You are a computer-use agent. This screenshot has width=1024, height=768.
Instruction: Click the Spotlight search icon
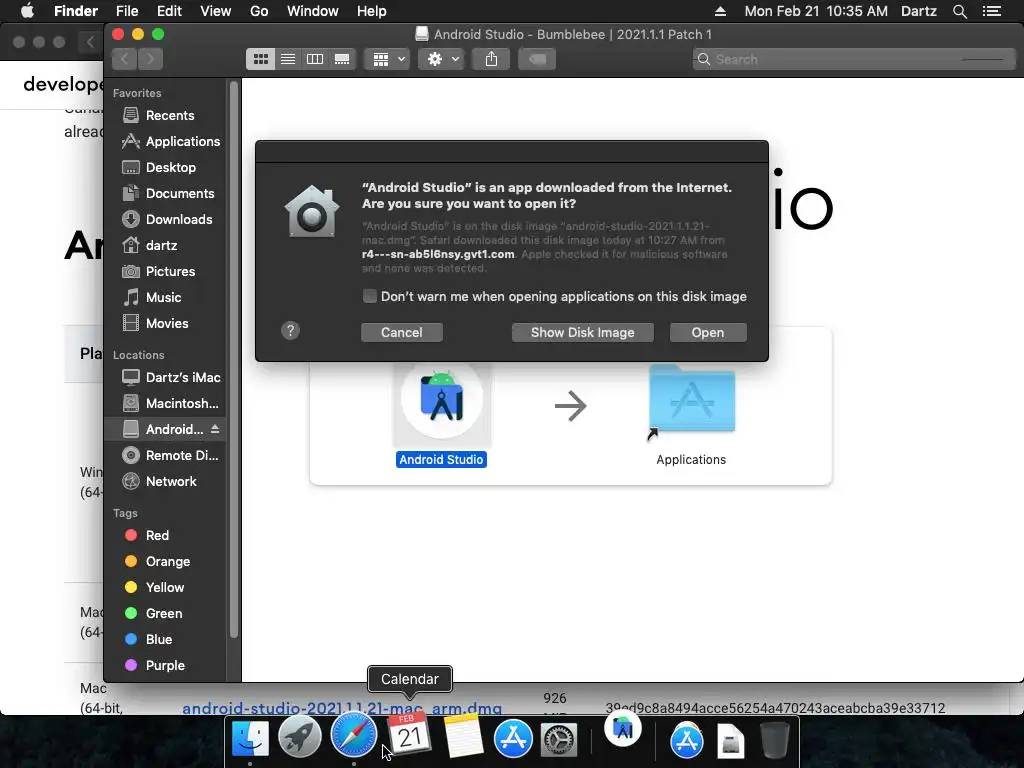(x=959, y=11)
